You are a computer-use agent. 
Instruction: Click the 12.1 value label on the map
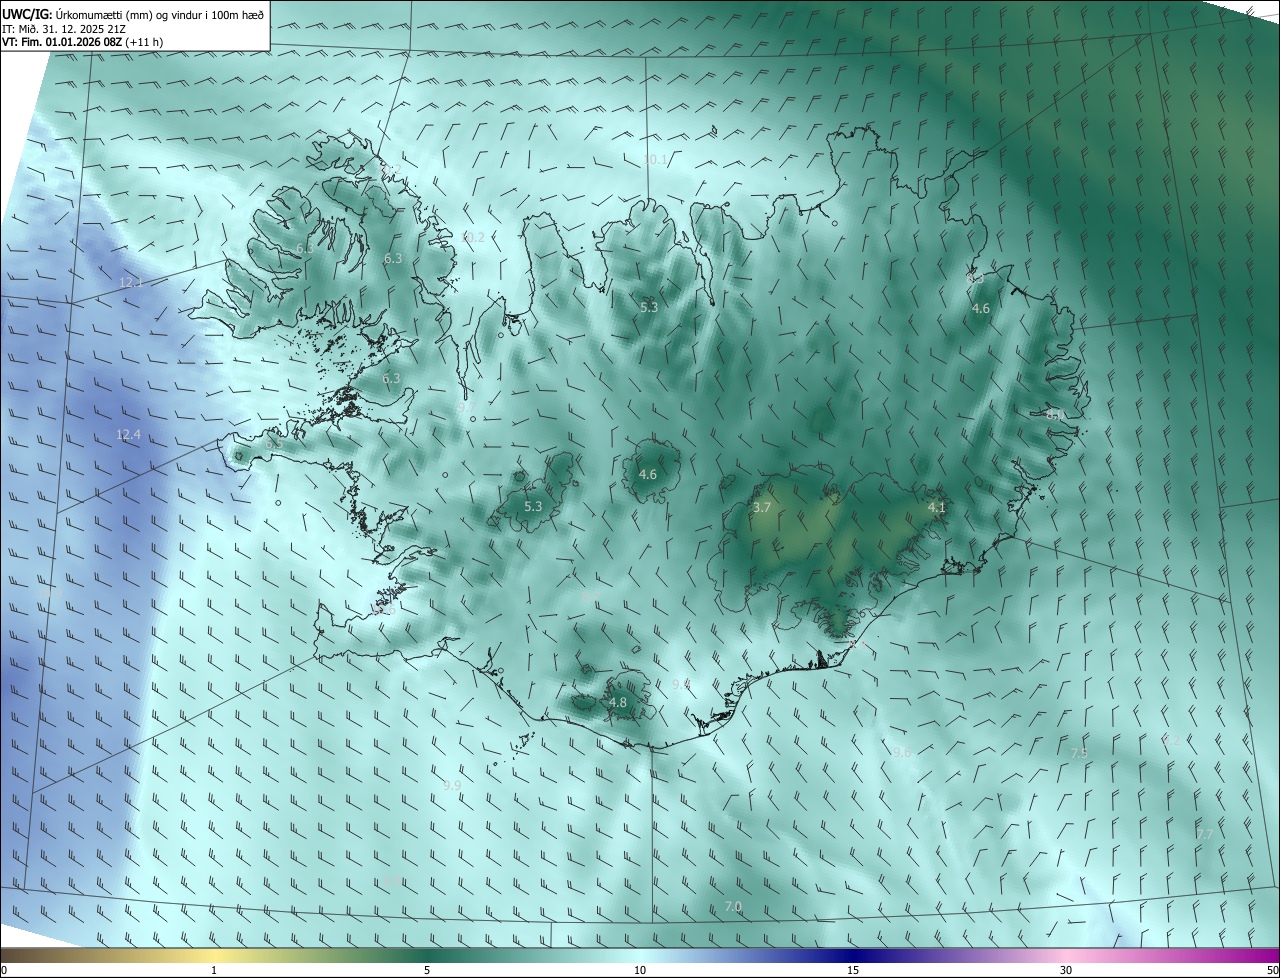click(x=131, y=283)
